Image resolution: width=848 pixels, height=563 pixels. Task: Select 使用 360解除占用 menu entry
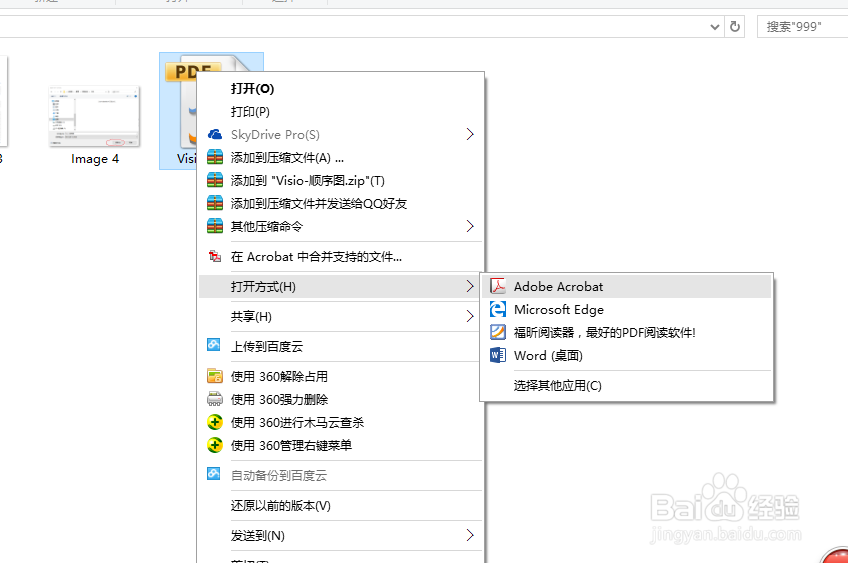click(341, 376)
